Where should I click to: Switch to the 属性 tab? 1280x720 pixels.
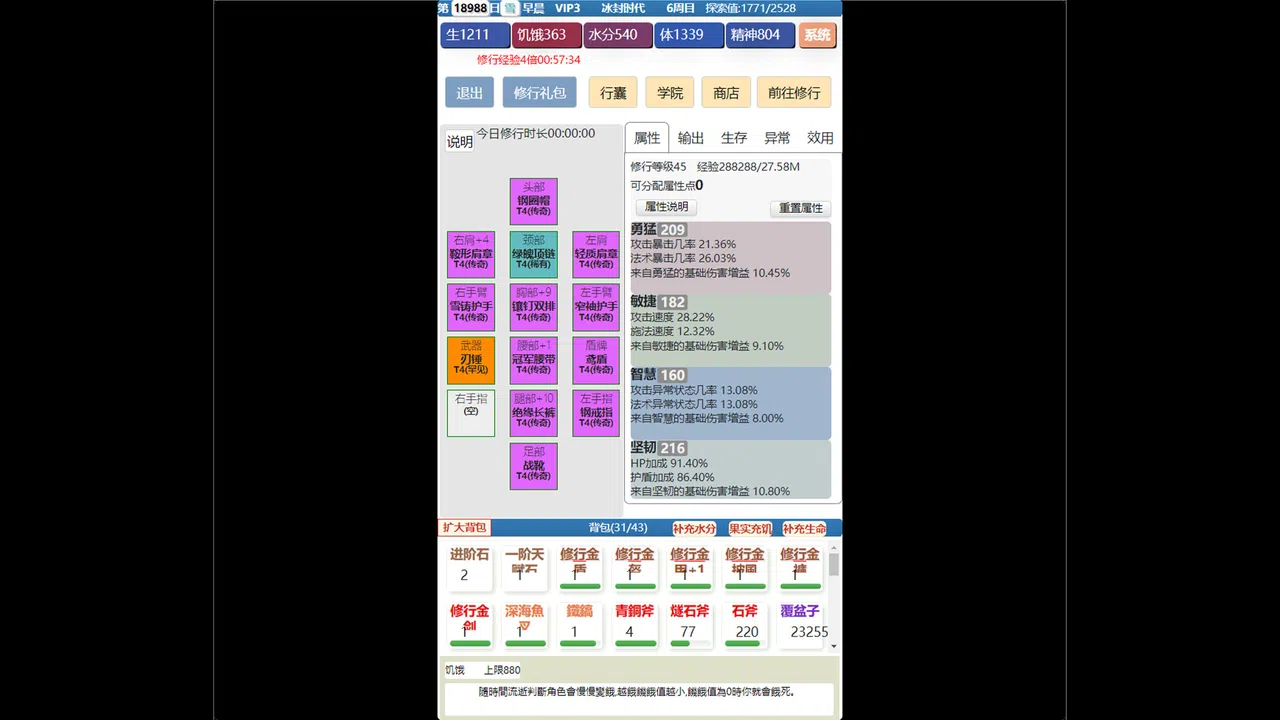point(647,138)
